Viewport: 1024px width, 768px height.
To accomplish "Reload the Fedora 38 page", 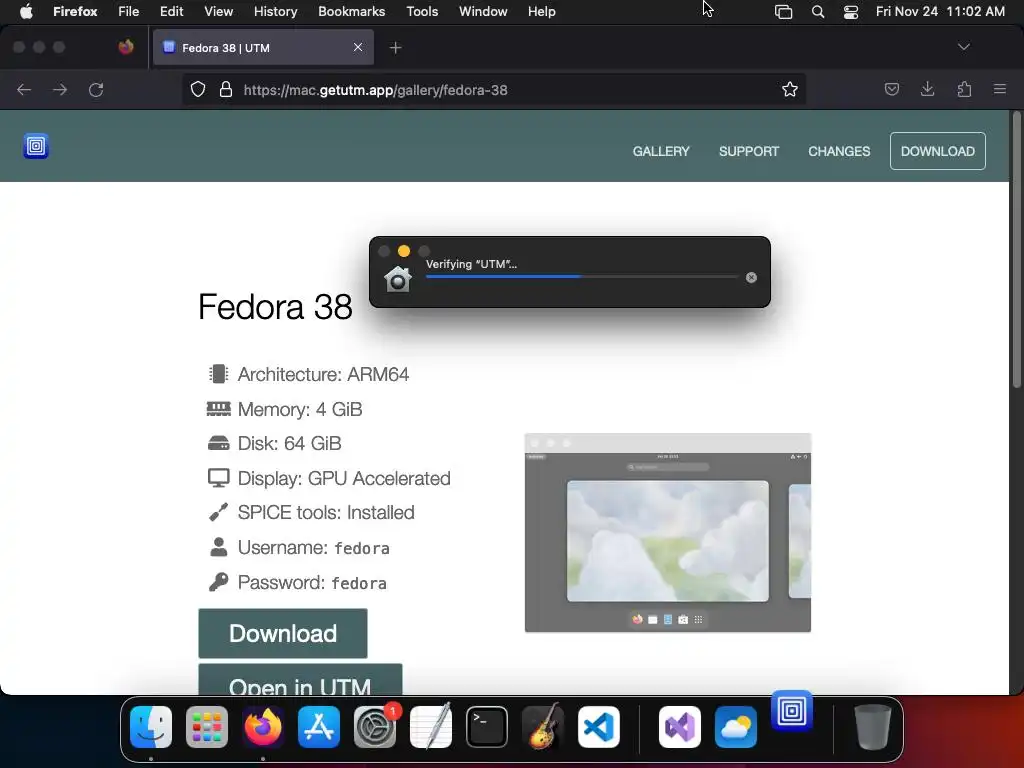I will pyautogui.click(x=96, y=89).
